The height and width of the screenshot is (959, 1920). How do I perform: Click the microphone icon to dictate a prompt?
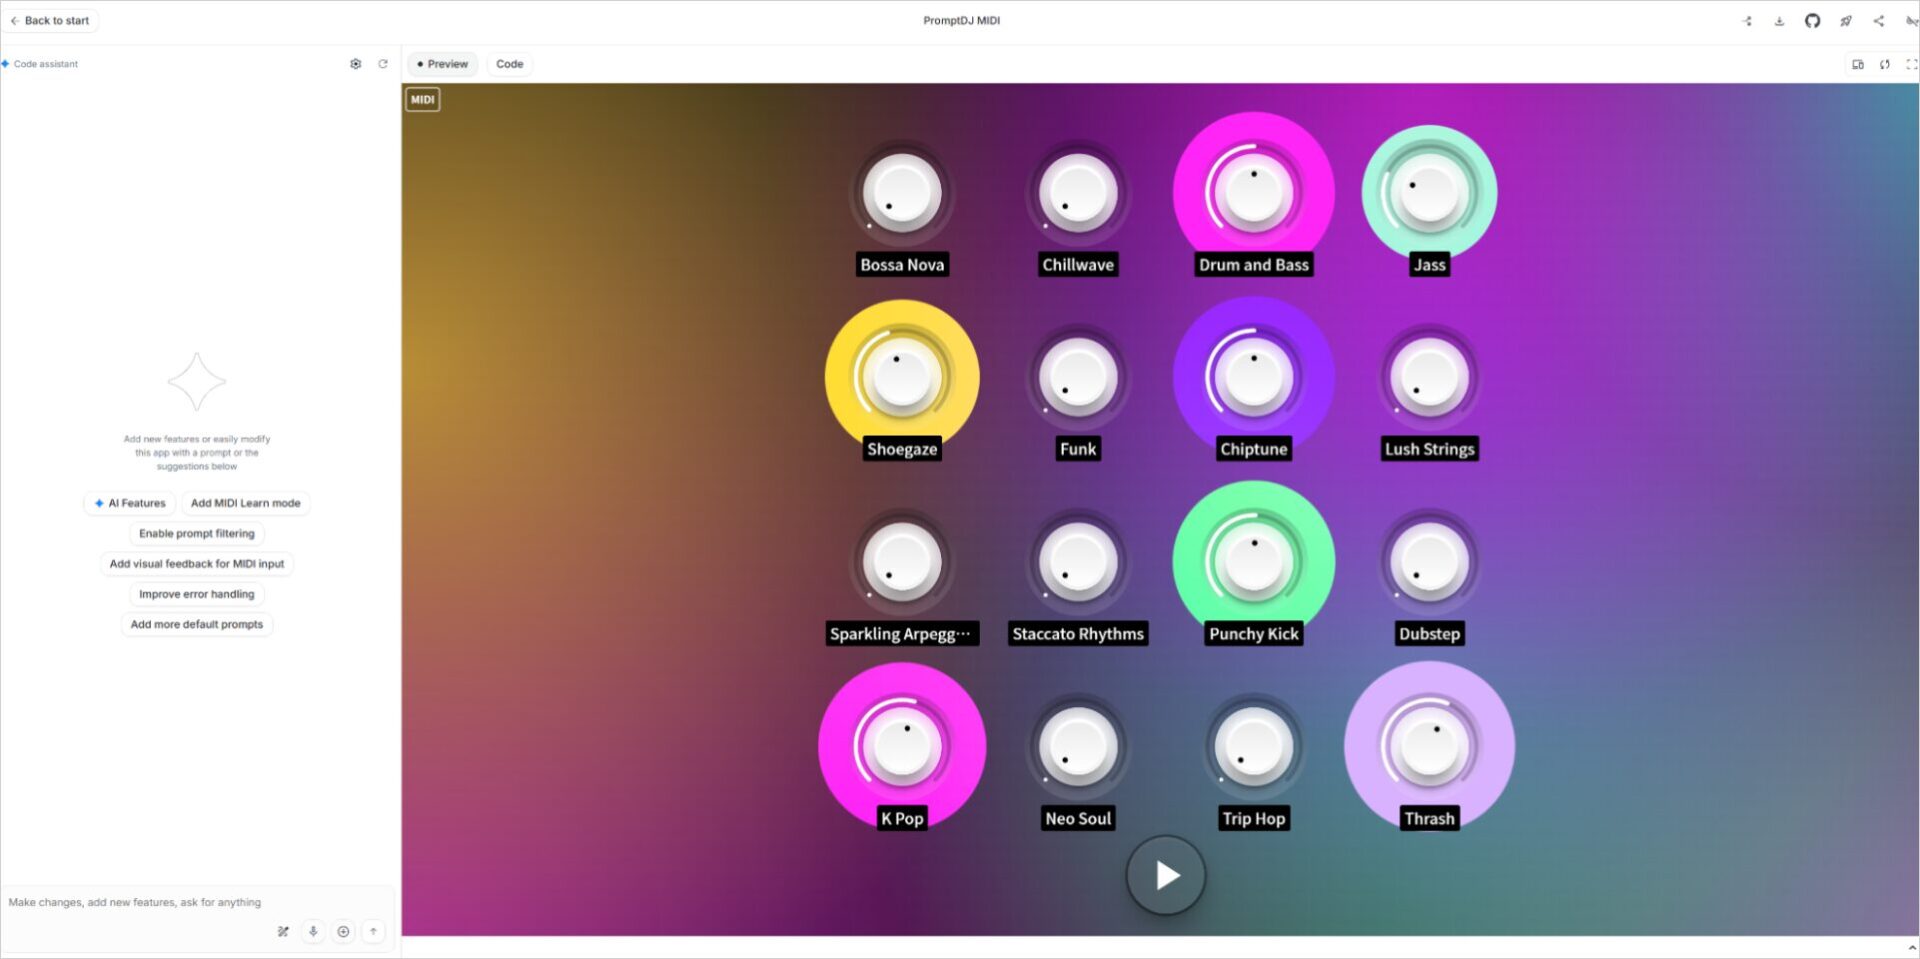313,931
